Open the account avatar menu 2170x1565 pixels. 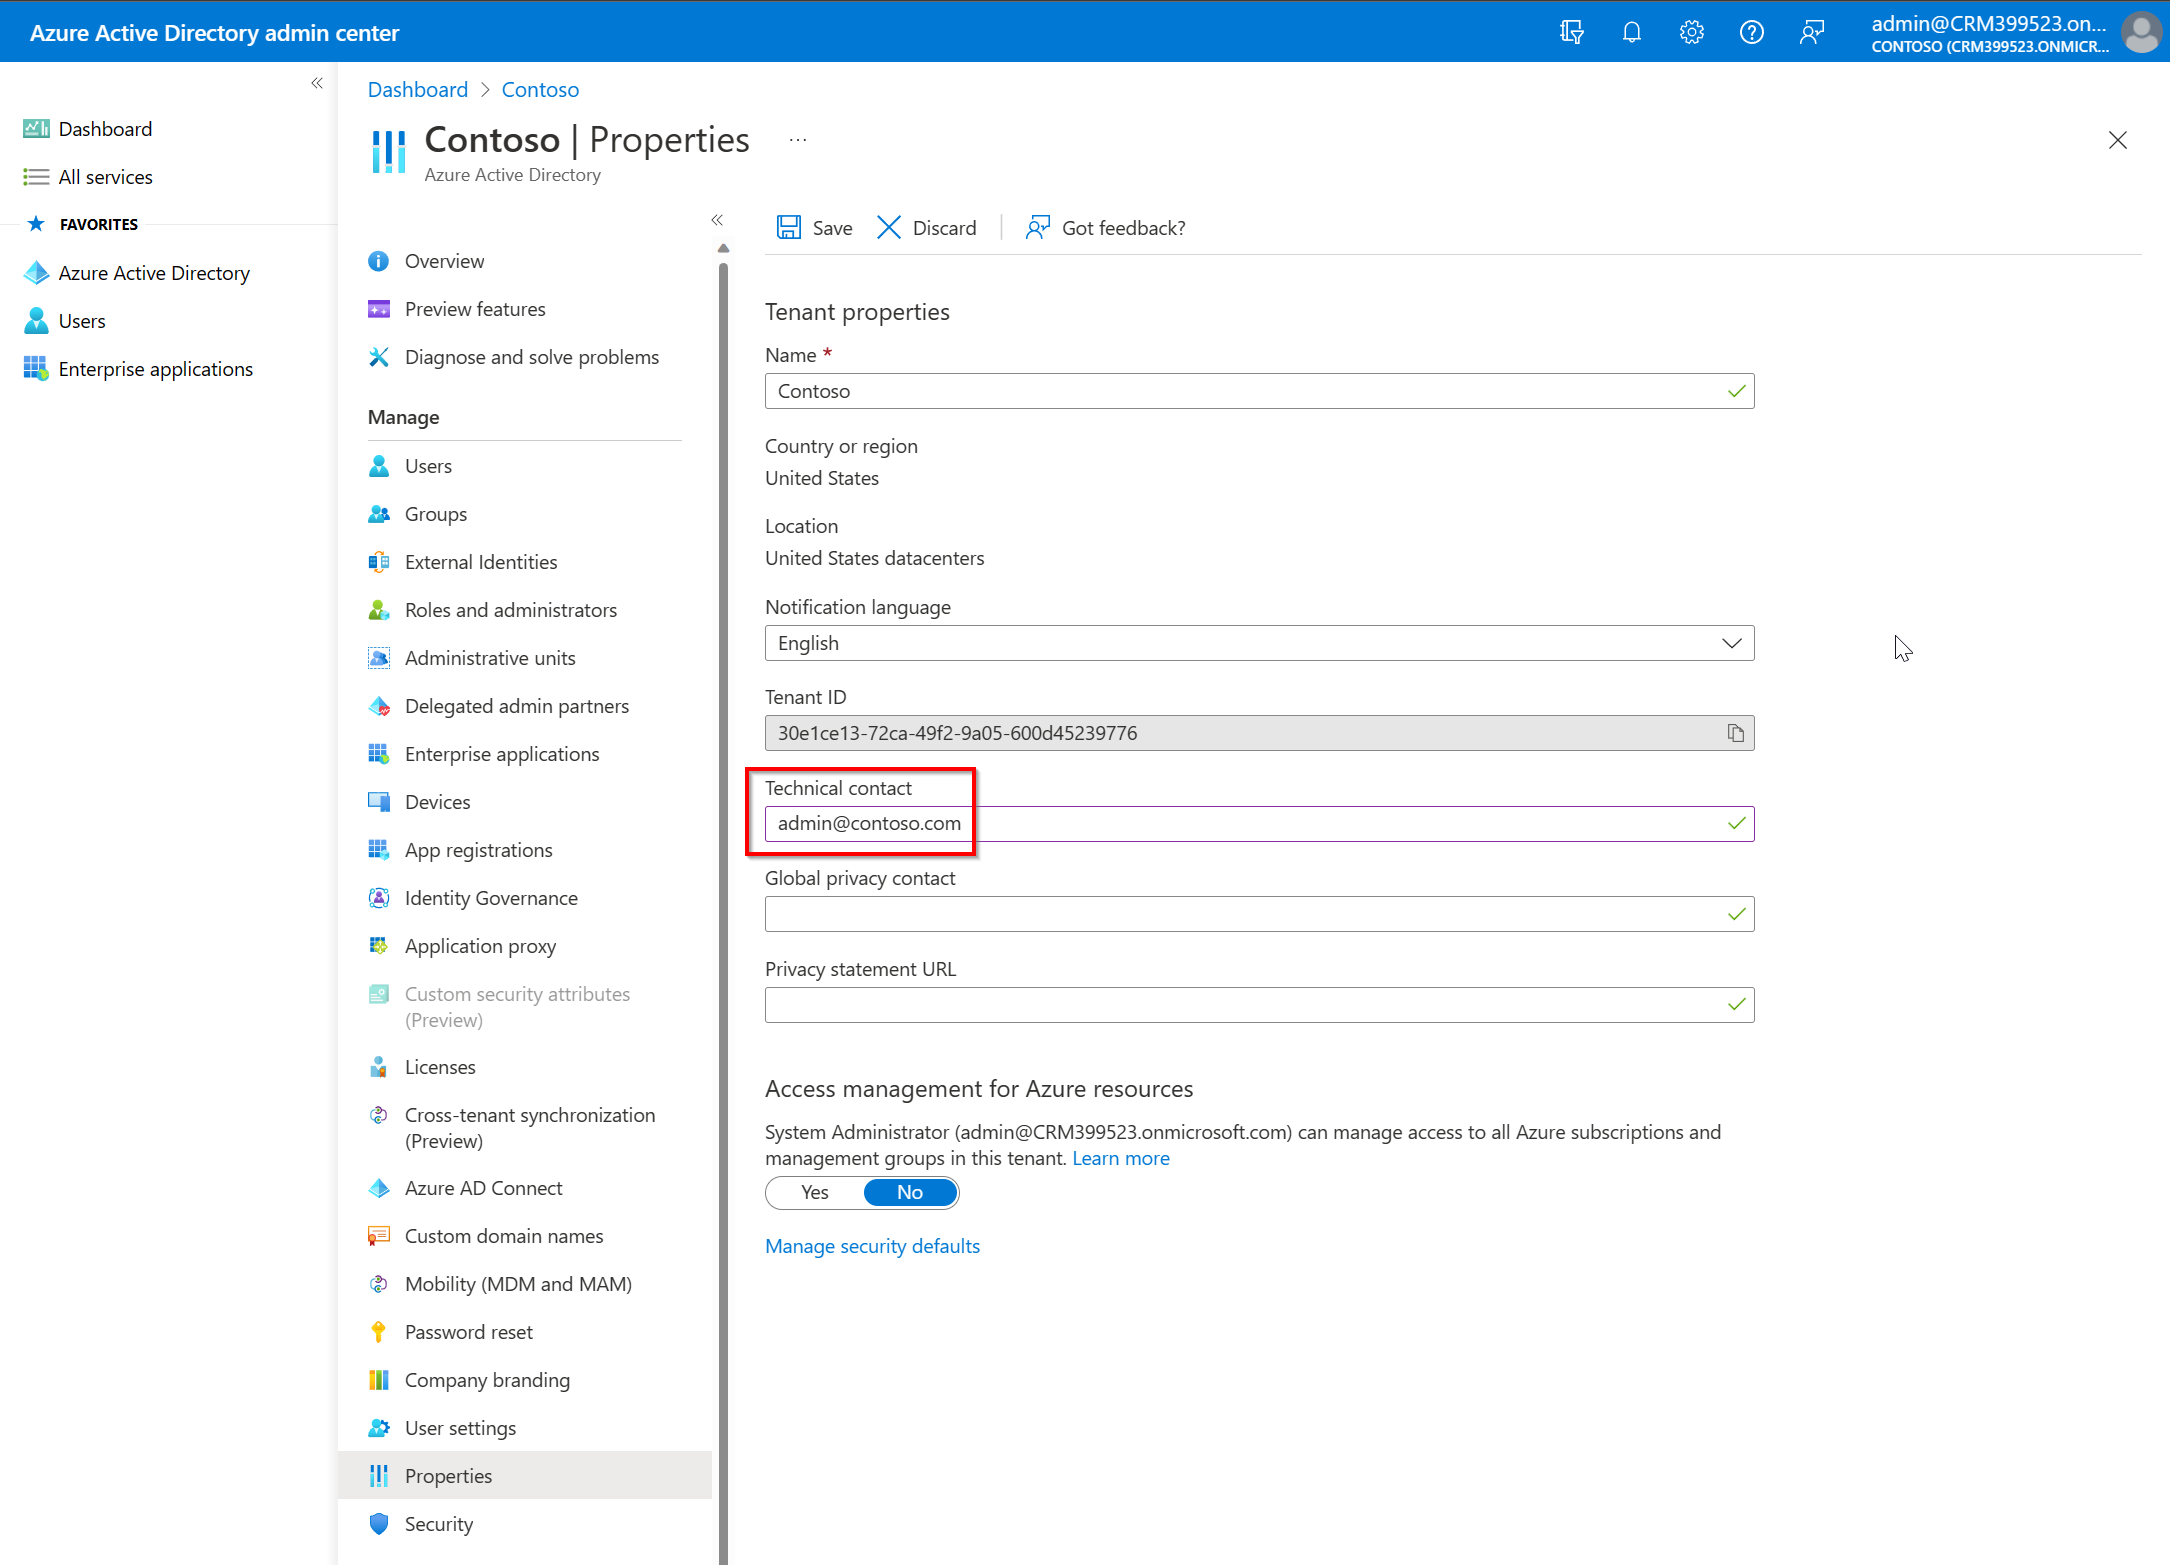[x=2140, y=32]
